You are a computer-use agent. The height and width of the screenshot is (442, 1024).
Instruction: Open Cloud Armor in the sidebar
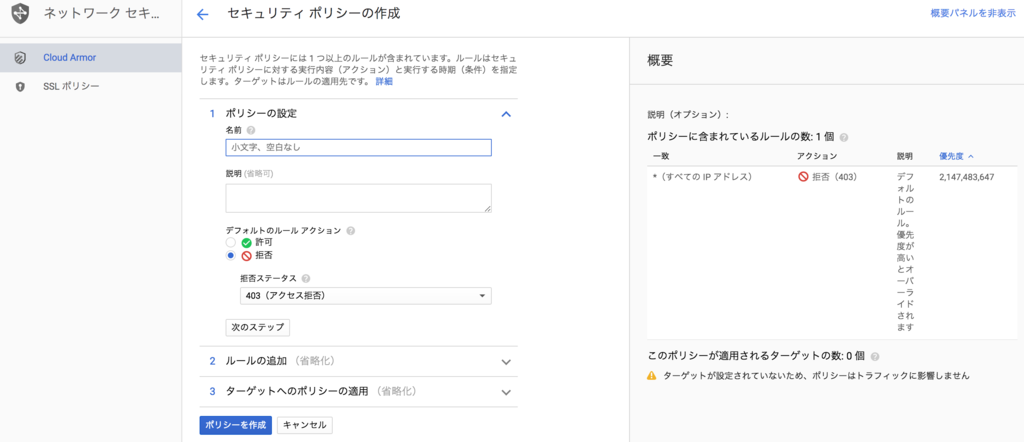click(x=69, y=57)
